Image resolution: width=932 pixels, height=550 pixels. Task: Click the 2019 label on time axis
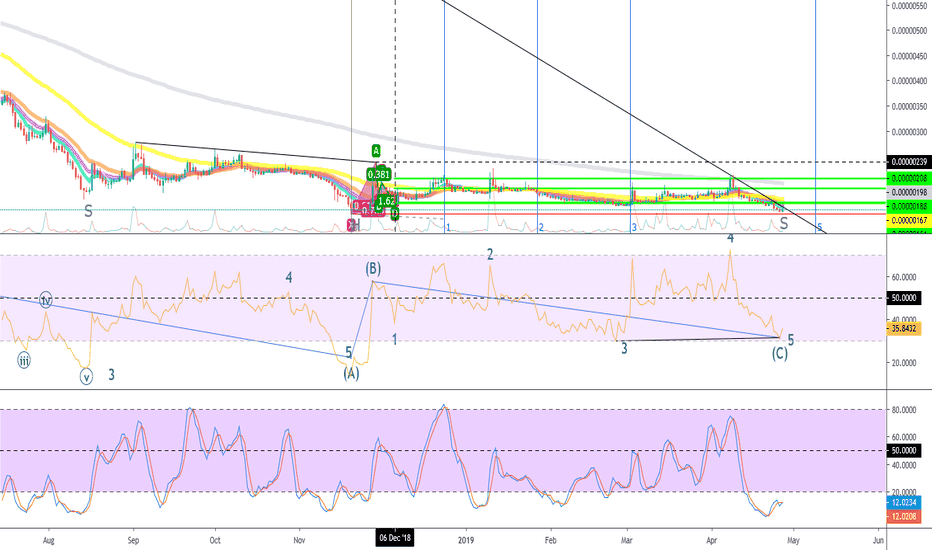tap(467, 540)
